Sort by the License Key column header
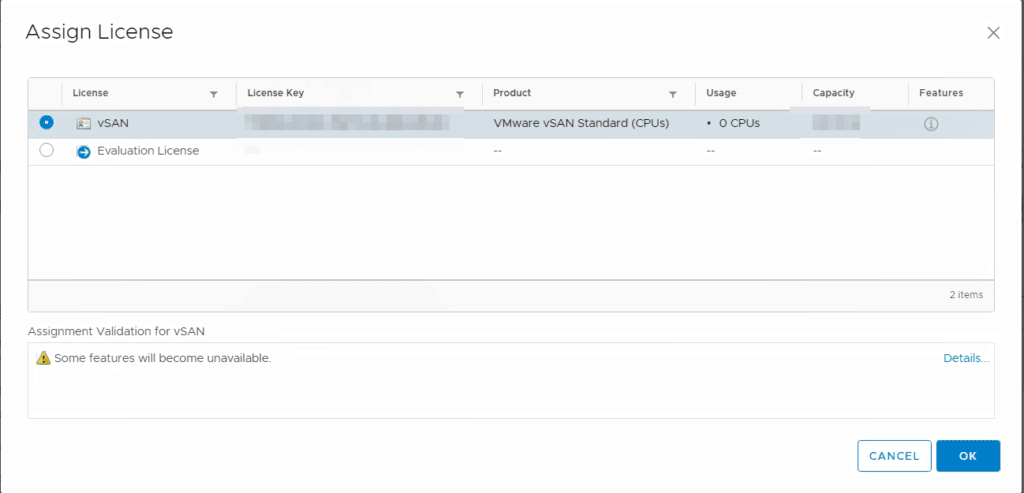The image size is (1024, 493). point(276,93)
